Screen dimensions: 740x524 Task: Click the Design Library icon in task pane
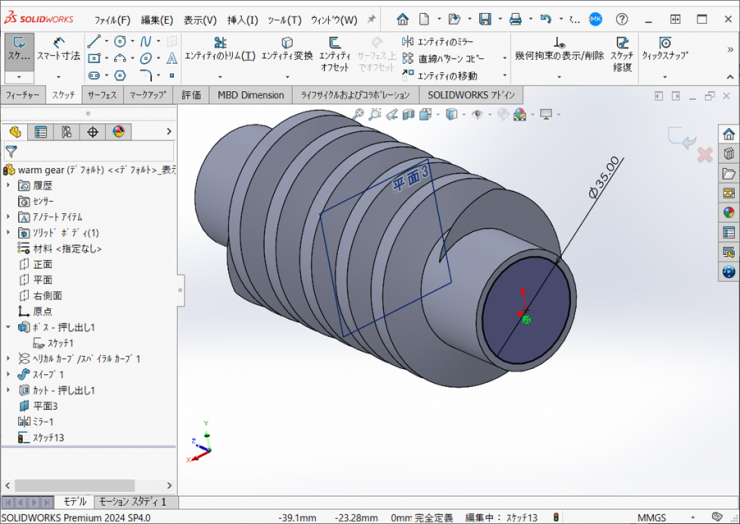coord(728,153)
